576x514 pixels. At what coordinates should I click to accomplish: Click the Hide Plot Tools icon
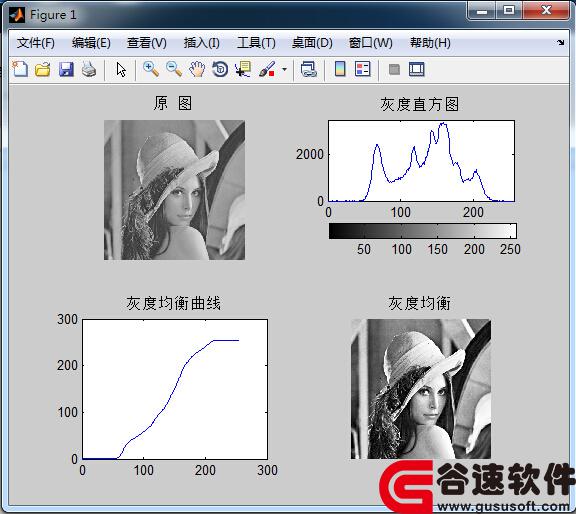[394, 69]
